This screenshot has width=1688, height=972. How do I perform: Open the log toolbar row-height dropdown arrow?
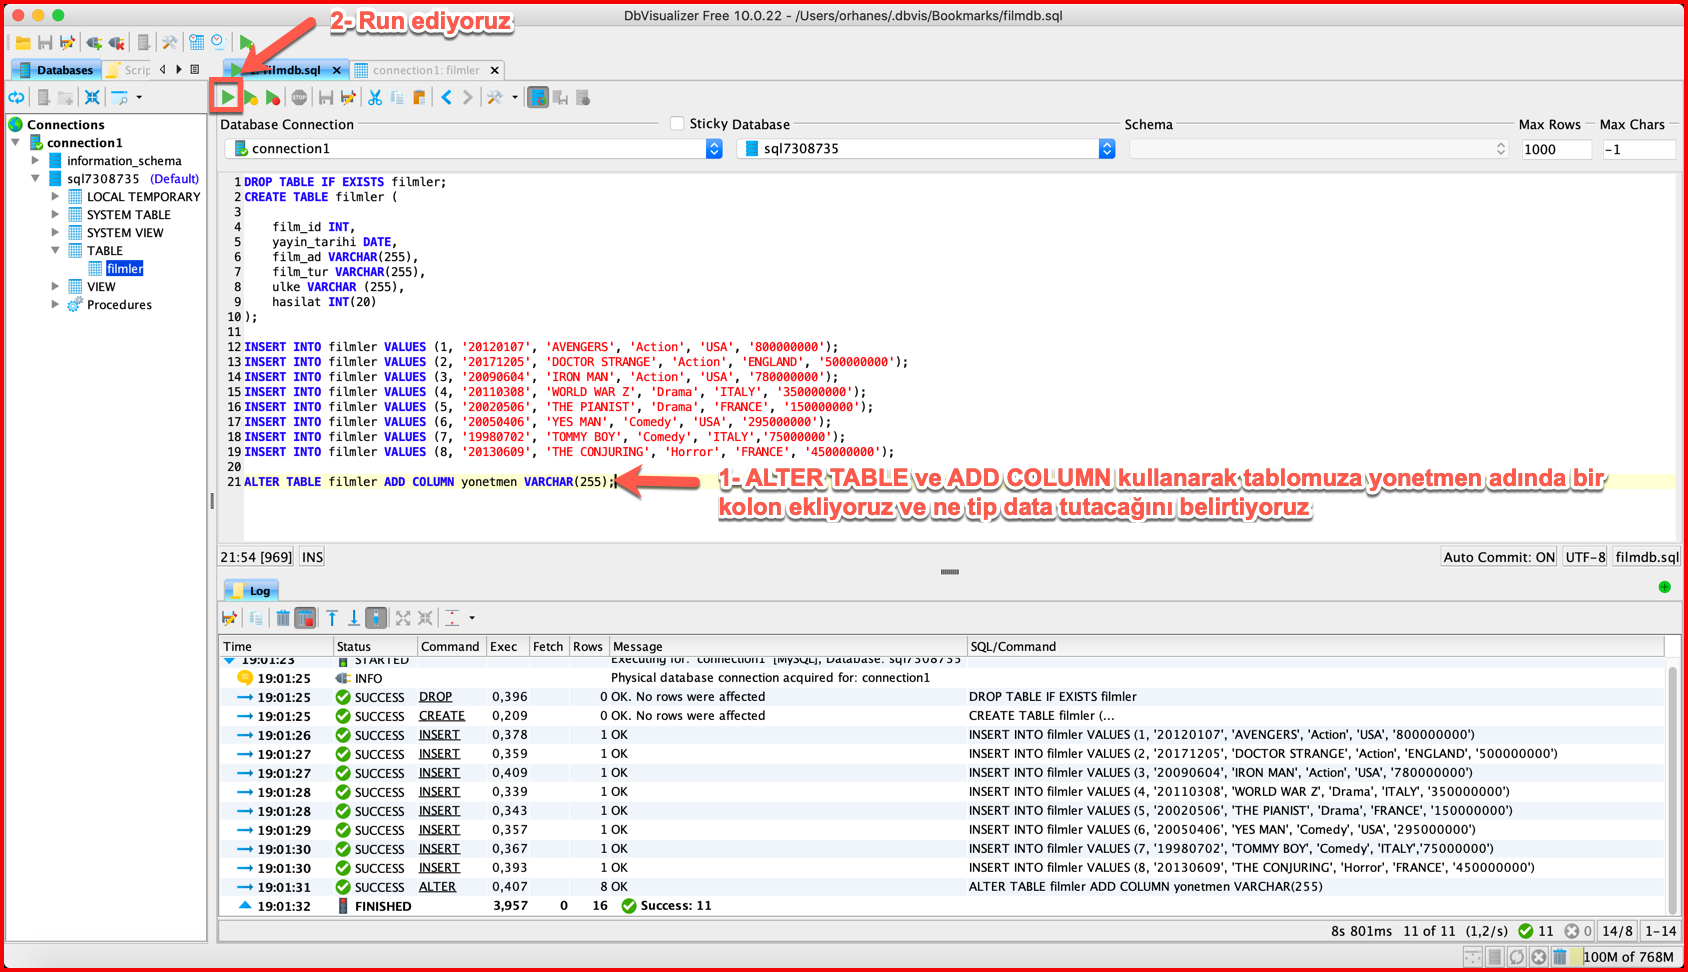coord(472,618)
